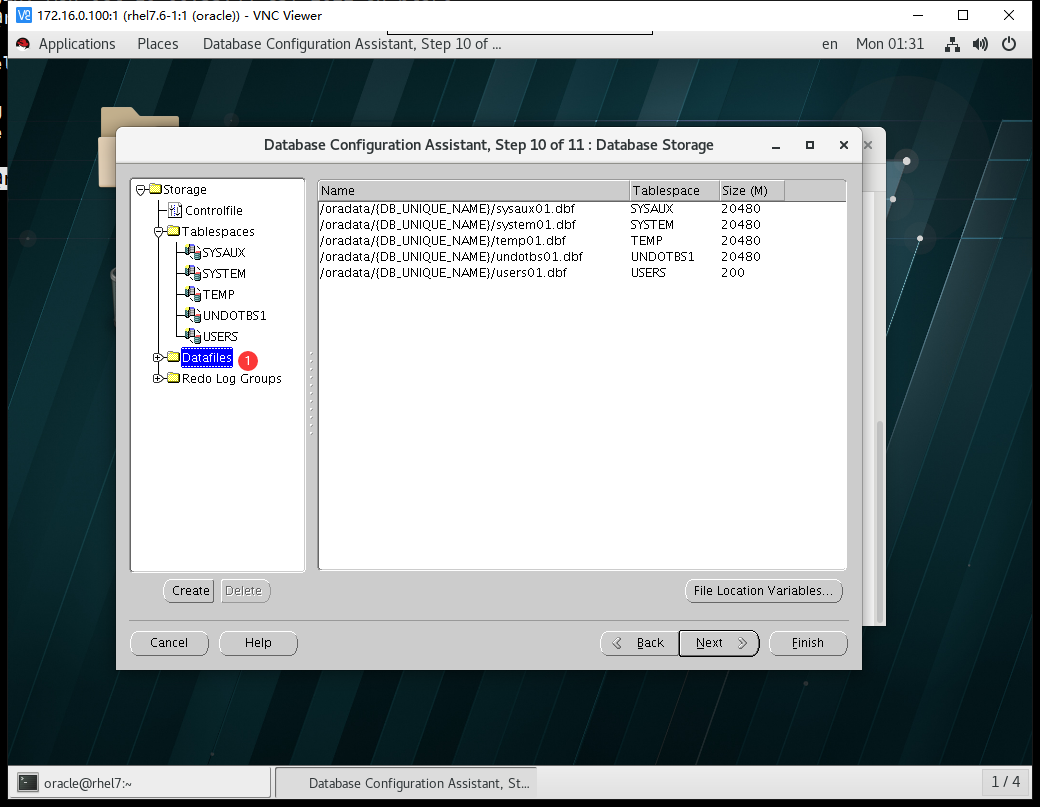1040x807 pixels.
Task: Click the 1 / 4 workspace switcher
Action: [1006, 782]
